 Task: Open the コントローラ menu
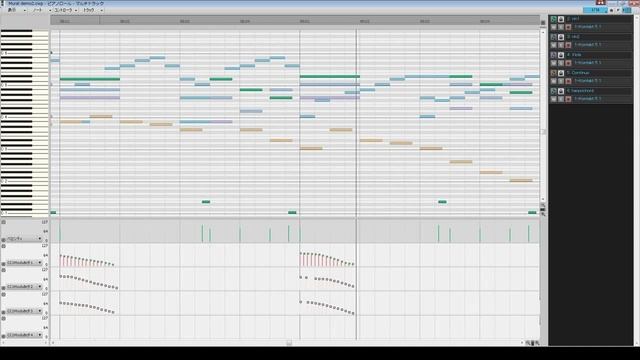(66, 10)
